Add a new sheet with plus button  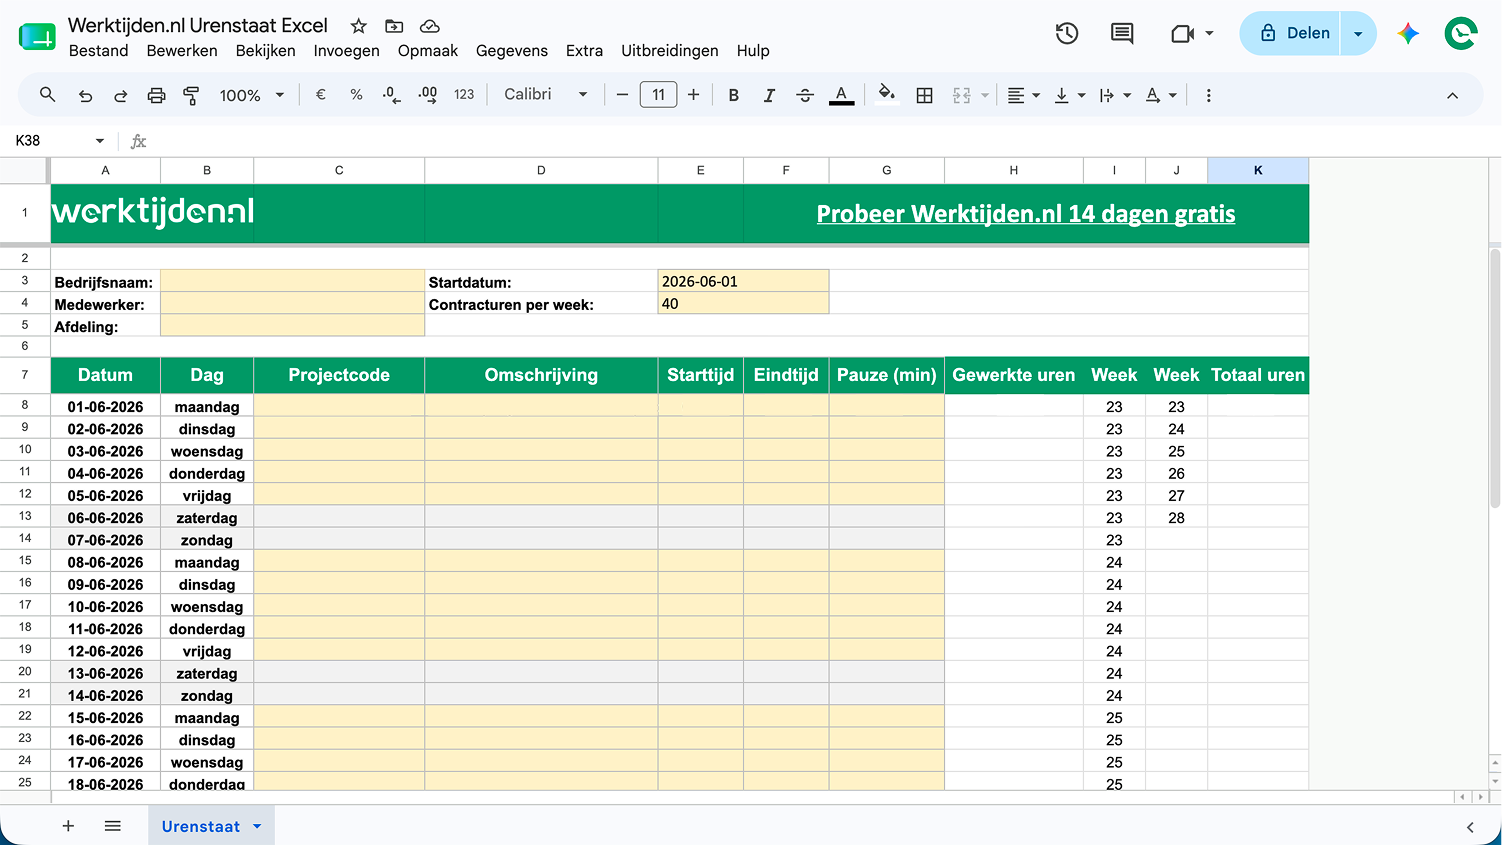tap(68, 826)
